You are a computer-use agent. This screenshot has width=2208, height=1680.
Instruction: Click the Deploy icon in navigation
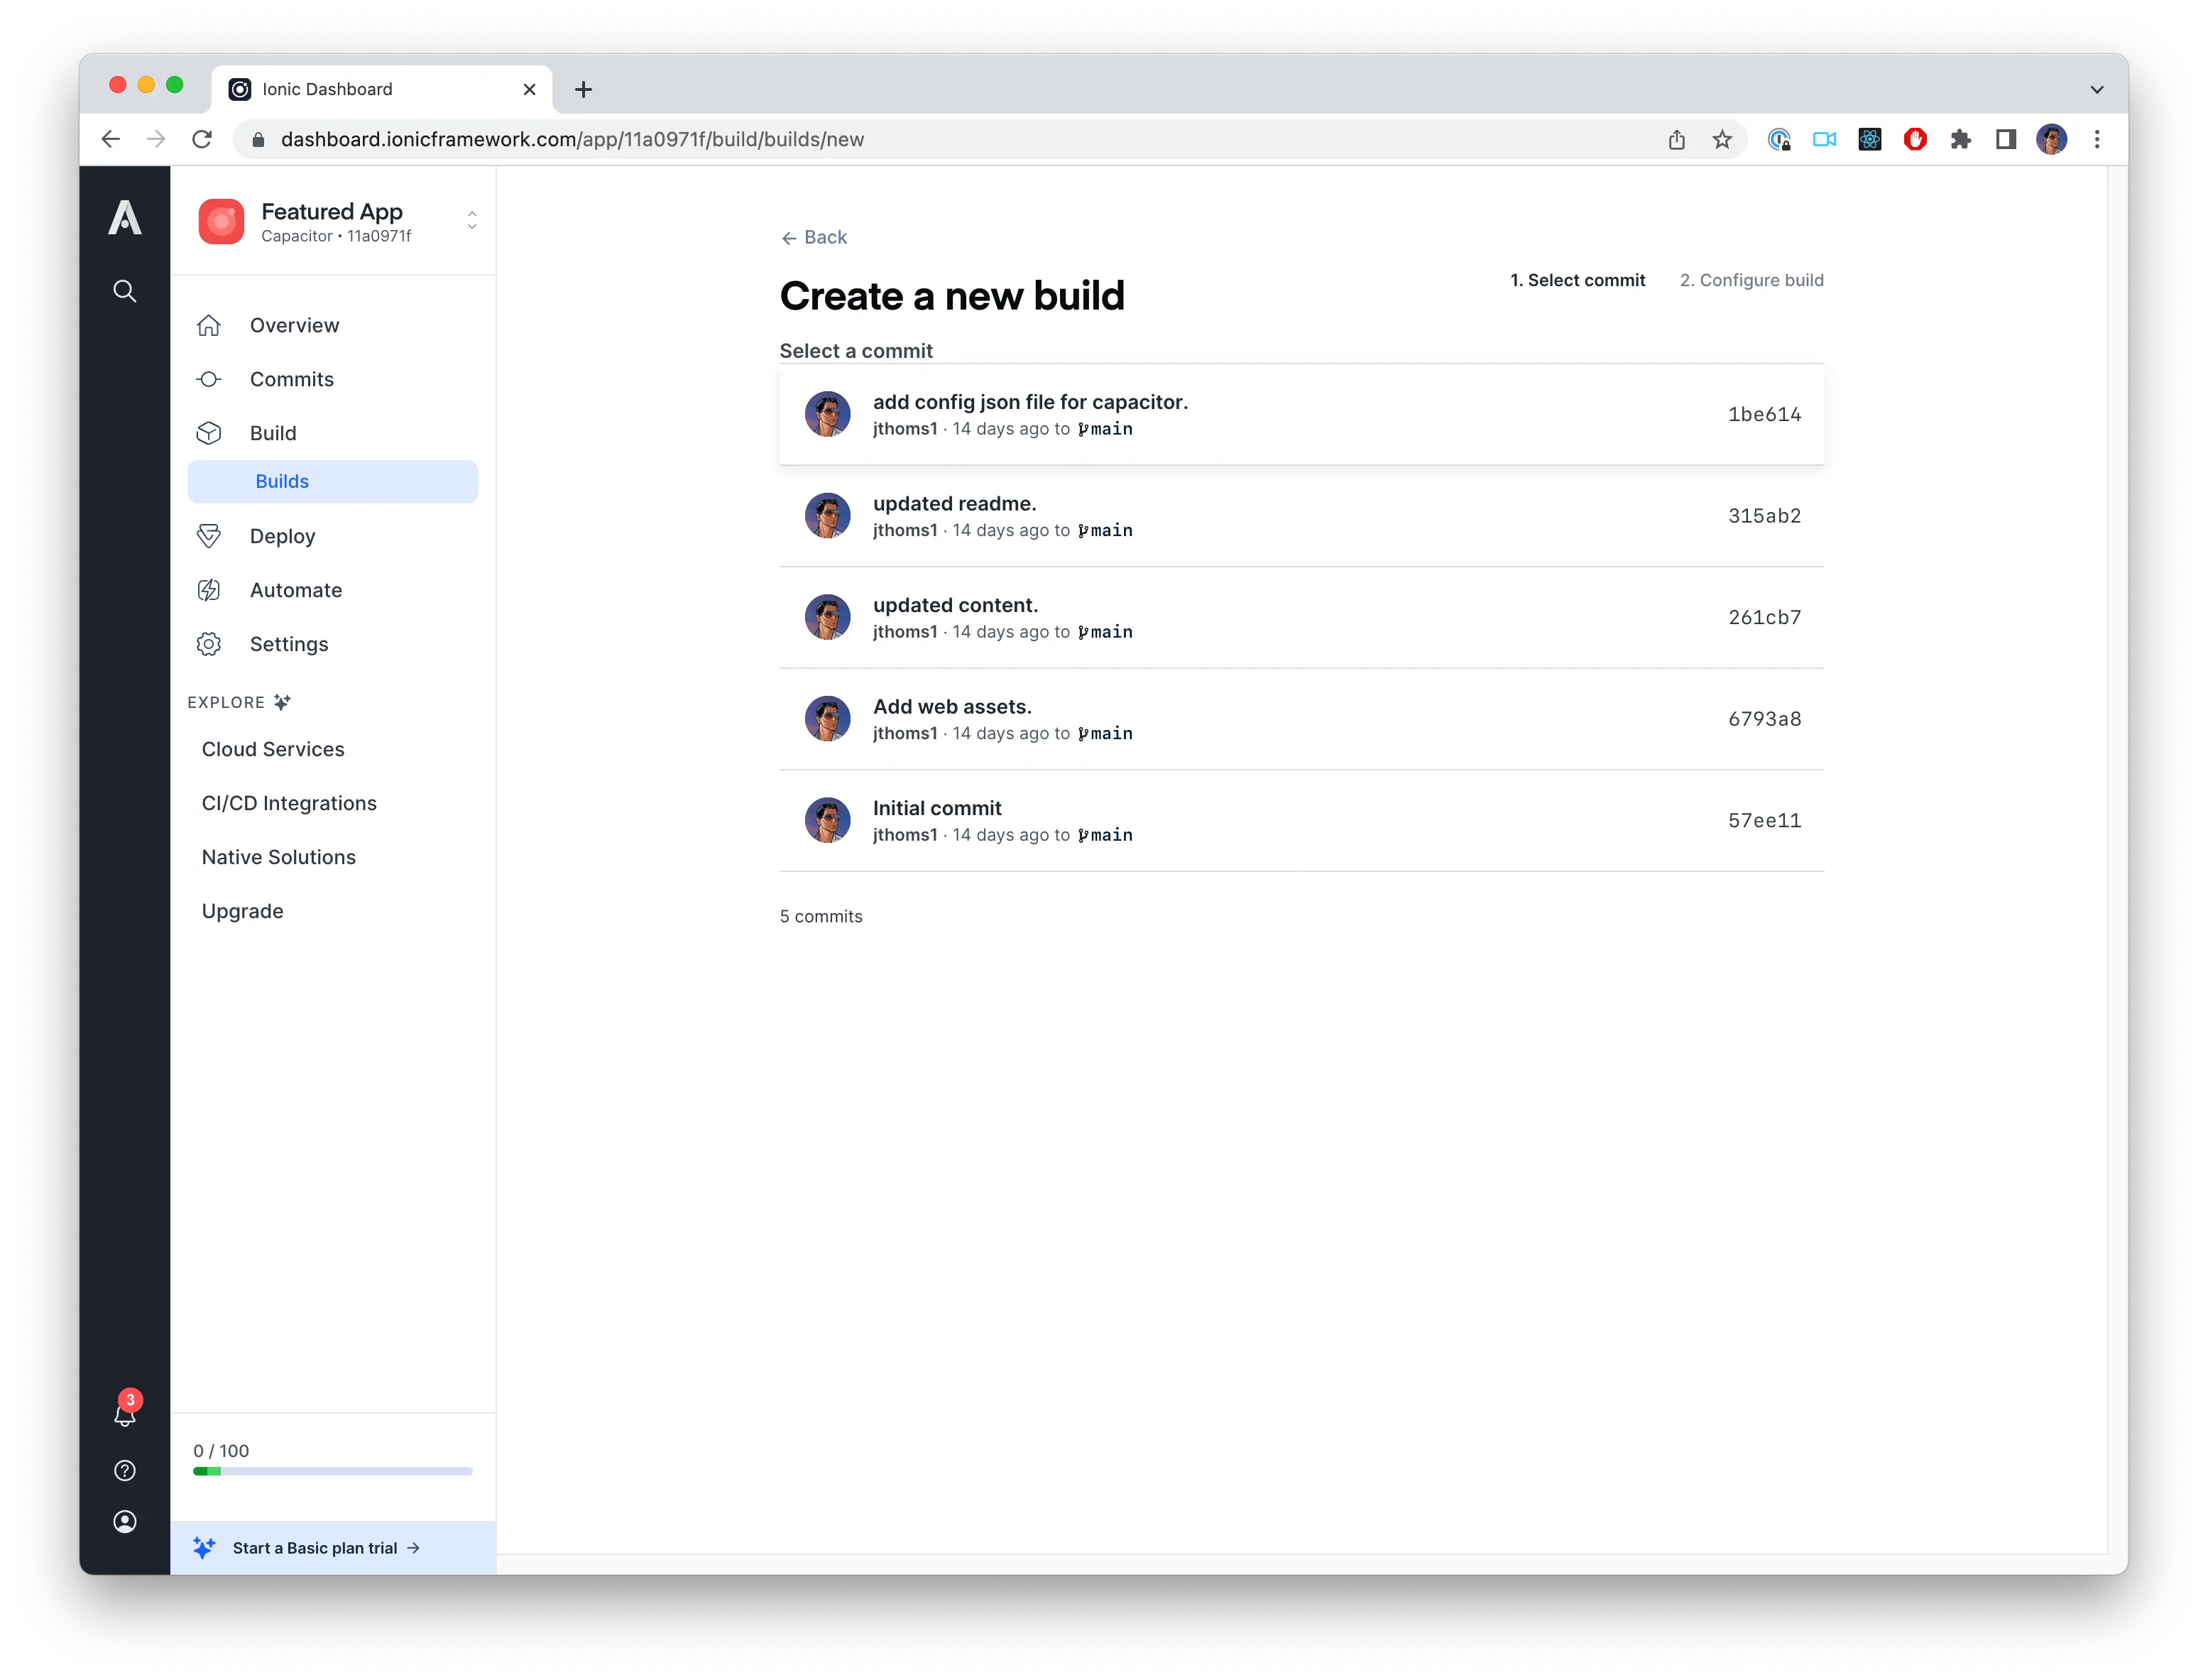(209, 536)
